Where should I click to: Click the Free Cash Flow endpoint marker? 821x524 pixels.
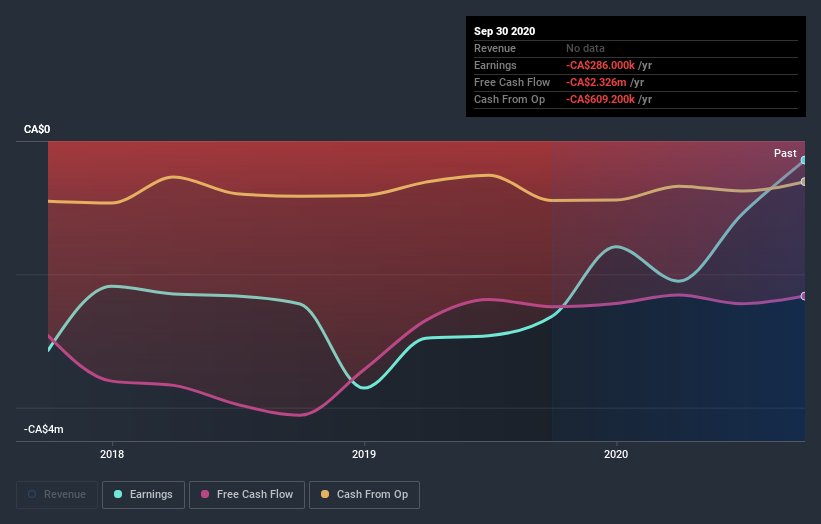pyautogui.click(x=804, y=296)
